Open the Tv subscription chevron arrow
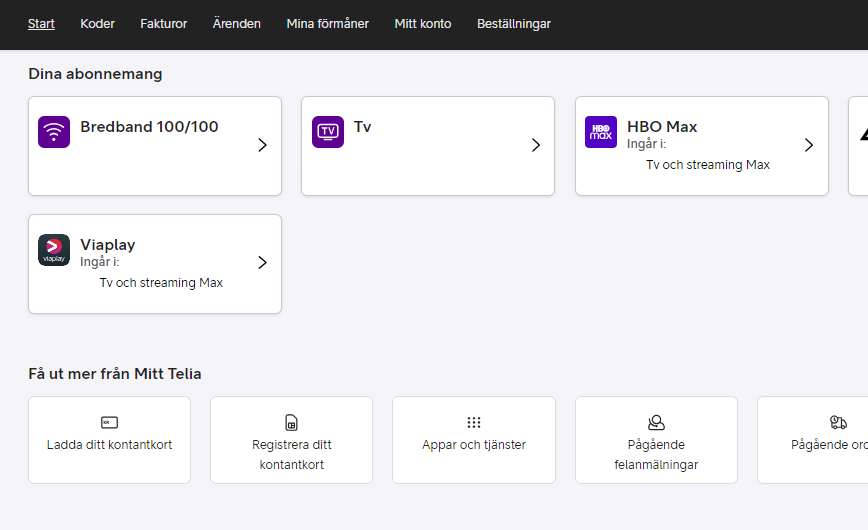 click(535, 145)
